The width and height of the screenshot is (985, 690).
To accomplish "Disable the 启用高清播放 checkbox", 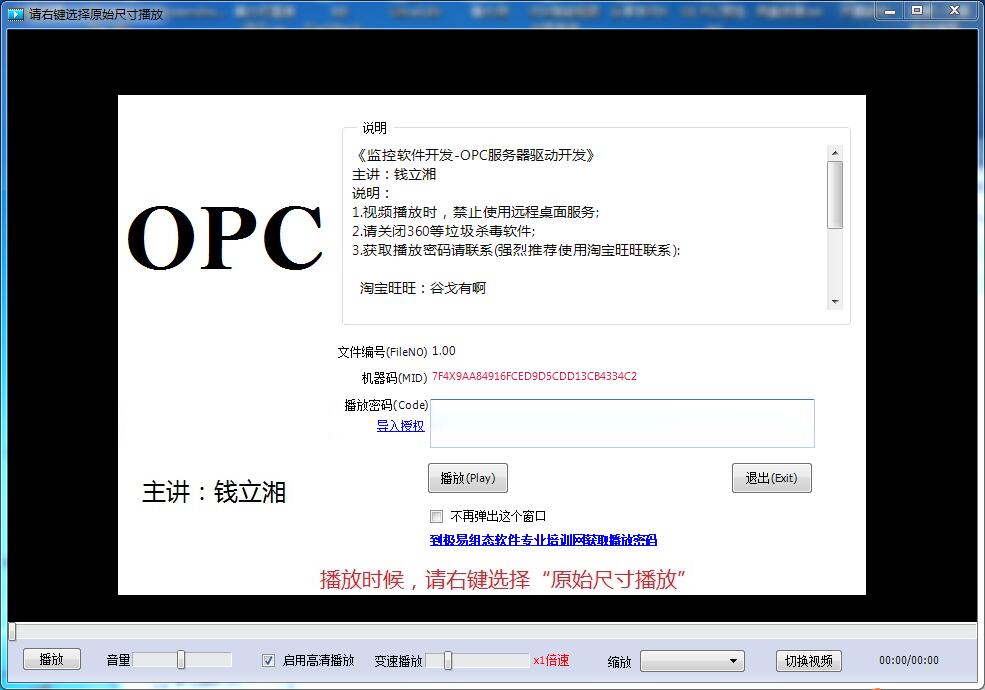I will click(268, 660).
